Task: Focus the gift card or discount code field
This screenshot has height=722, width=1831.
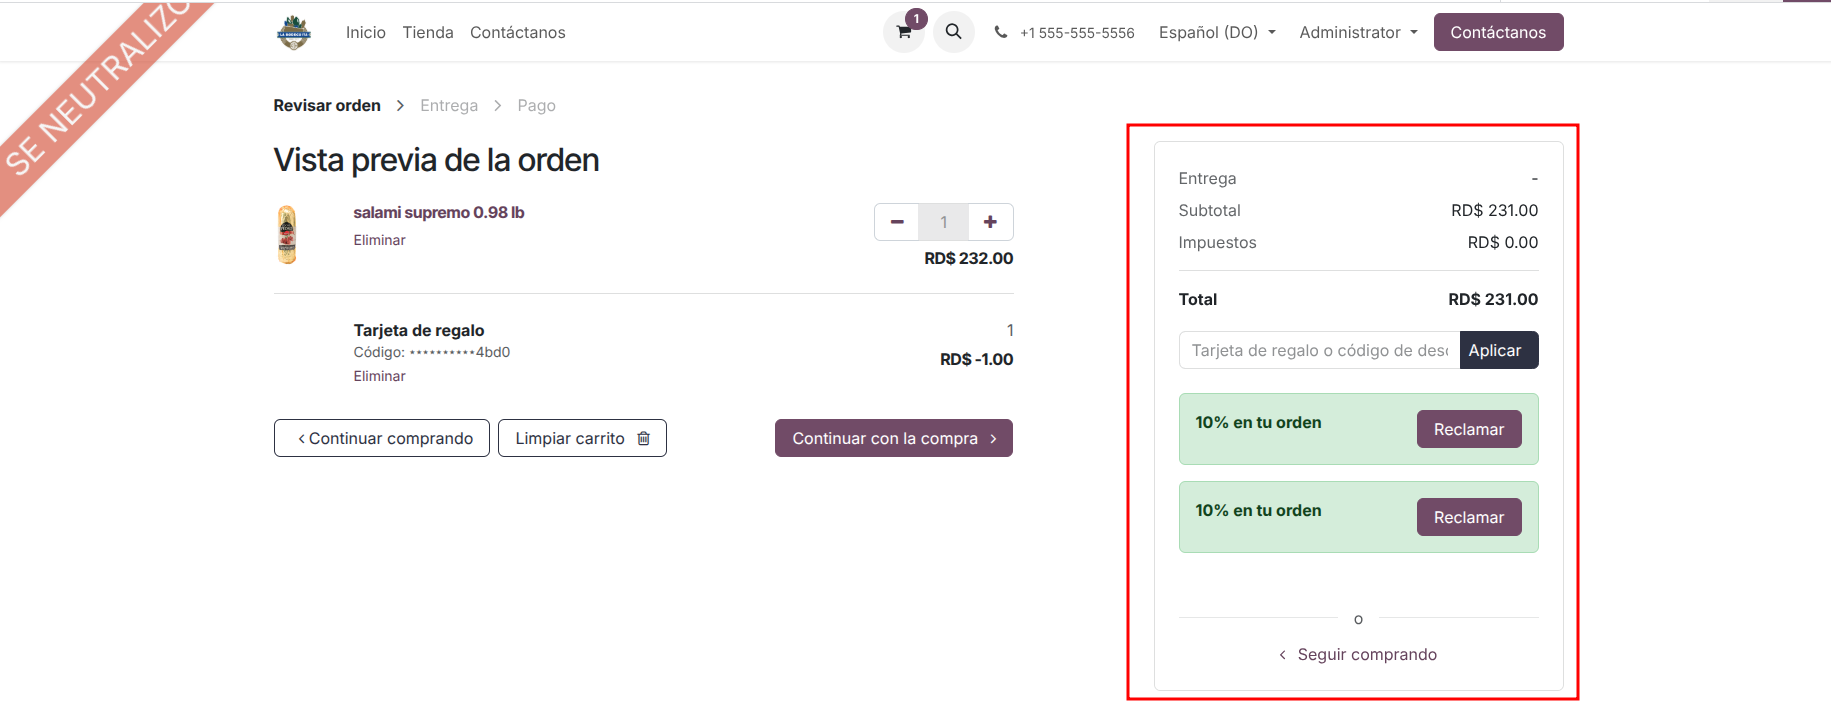Action: [x=1319, y=350]
